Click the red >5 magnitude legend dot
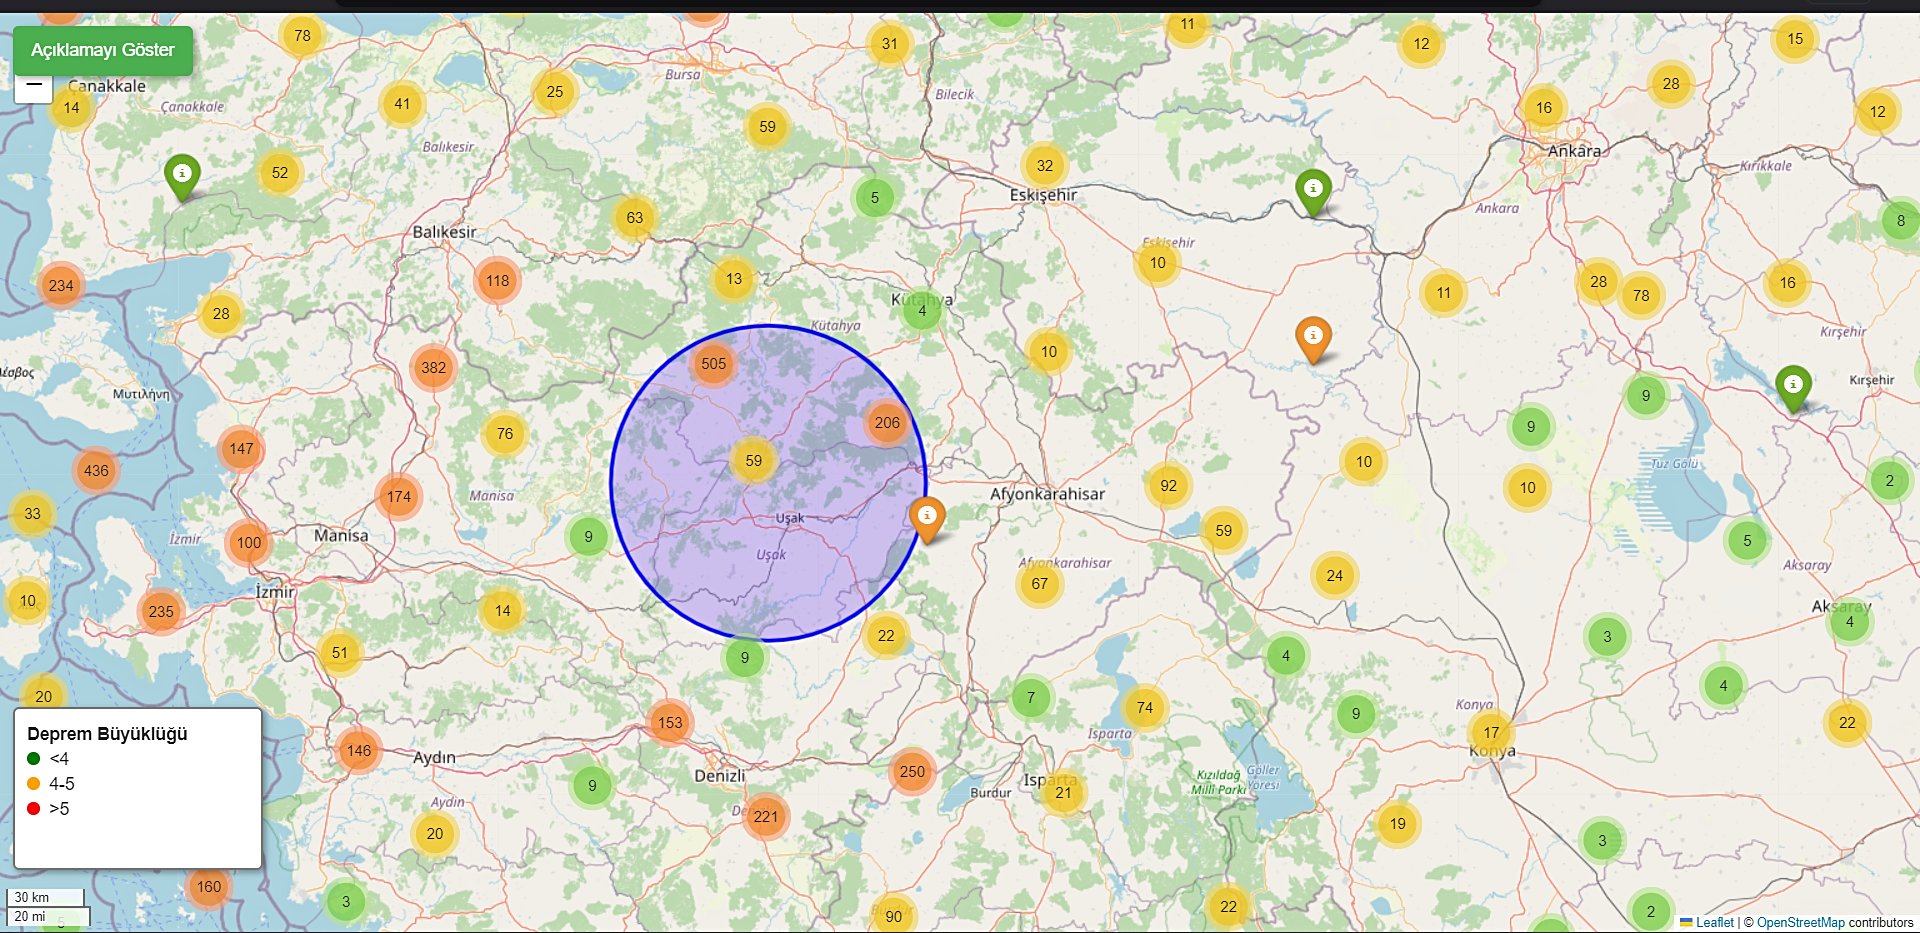This screenshot has height=933, width=1920. click(x=34, y=808)
